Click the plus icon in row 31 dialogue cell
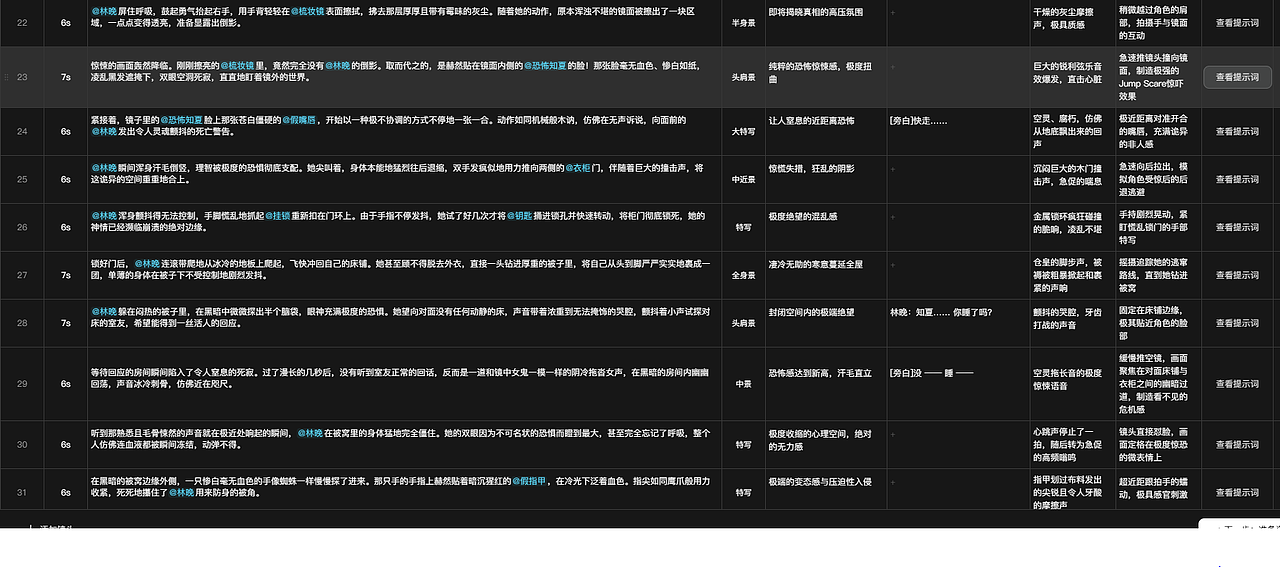The image size is (1280, 567). [893, 480]
